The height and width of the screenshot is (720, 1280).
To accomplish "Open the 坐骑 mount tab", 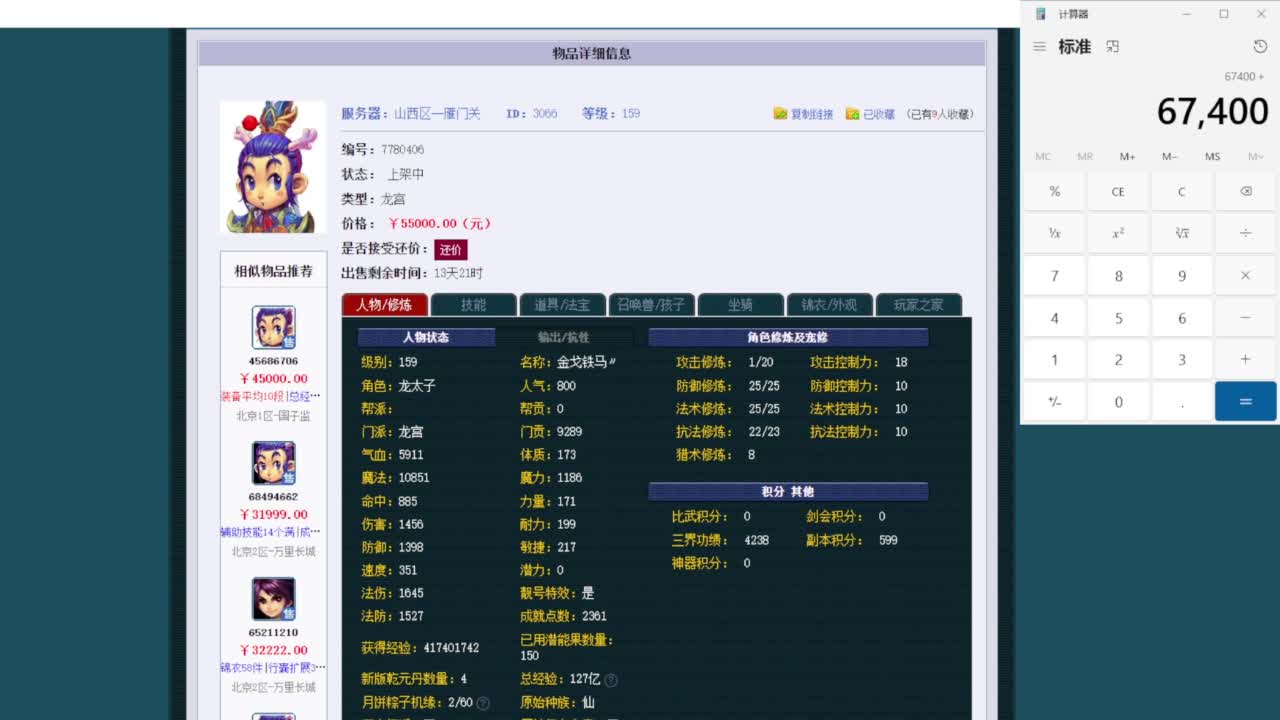I will click(740, 305).
